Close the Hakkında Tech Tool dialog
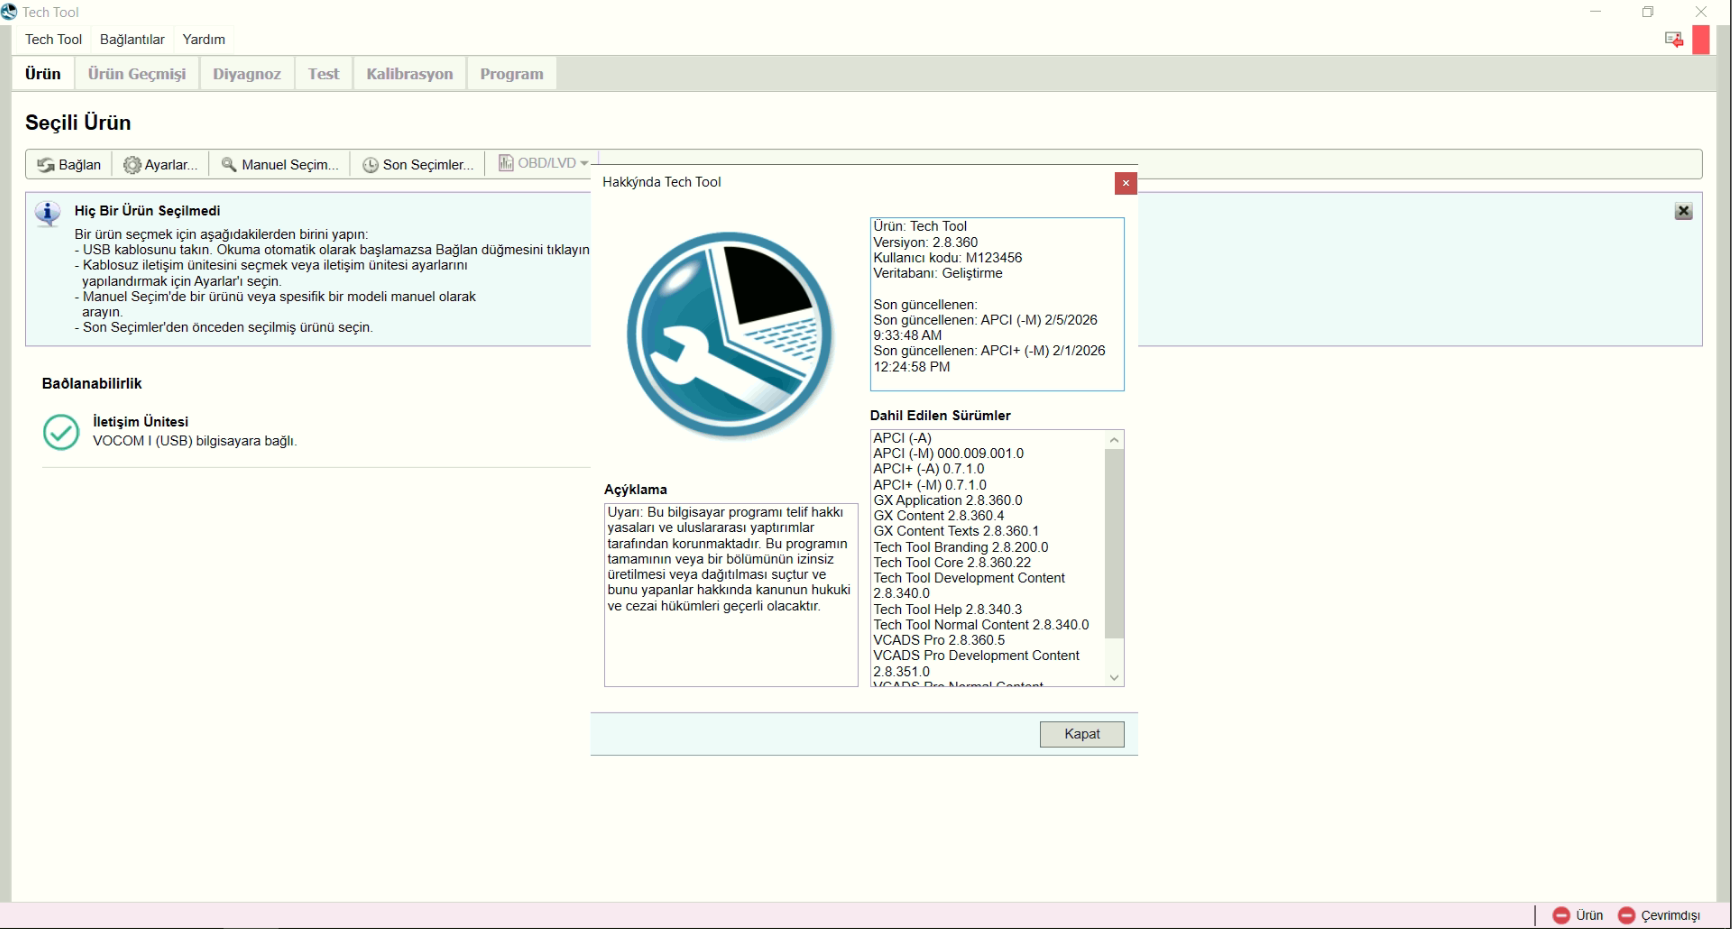 click(1125, 183)
